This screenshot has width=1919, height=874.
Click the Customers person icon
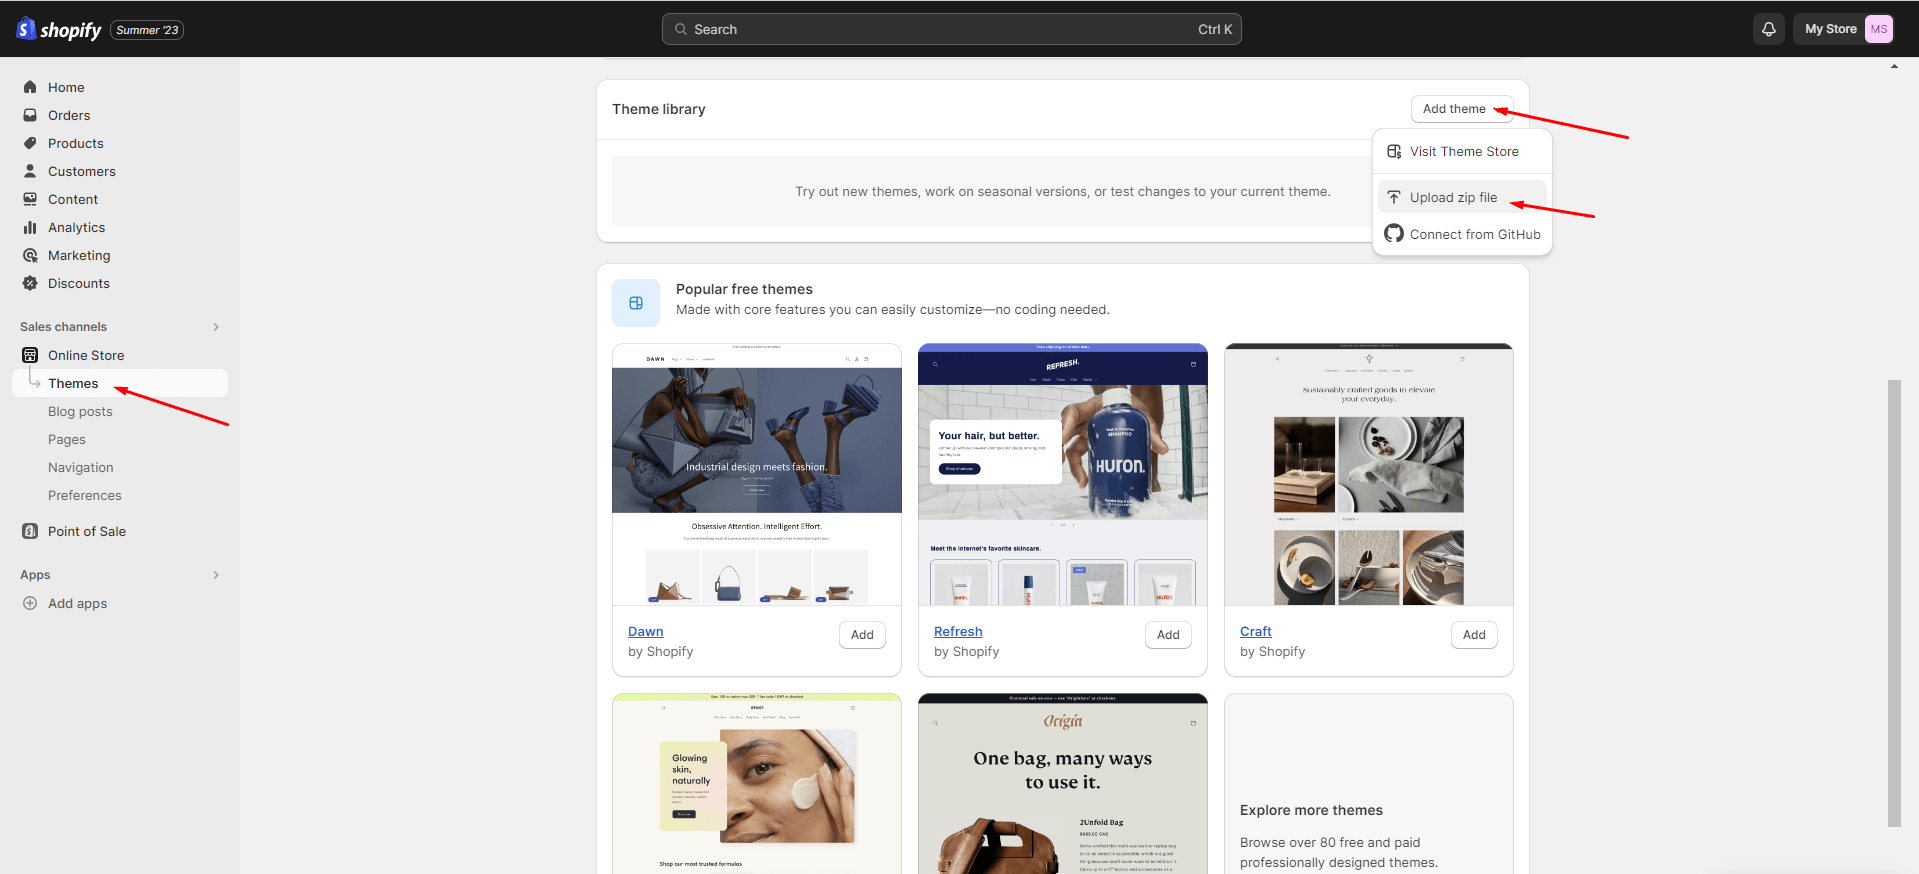click(30, 171)
